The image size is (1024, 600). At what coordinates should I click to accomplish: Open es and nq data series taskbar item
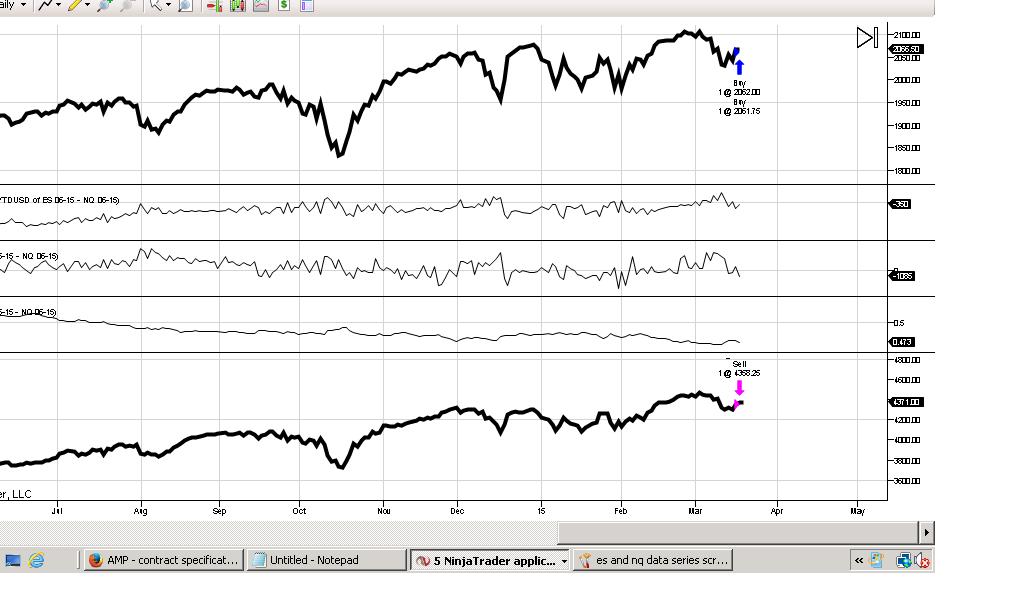pyautogui.click(x=652, y=560)
